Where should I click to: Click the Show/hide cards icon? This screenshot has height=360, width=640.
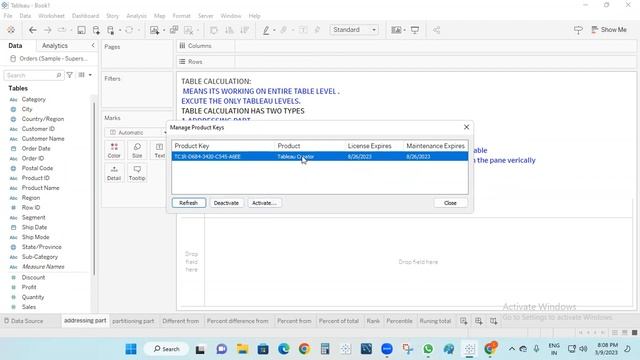tap(396, 30)
